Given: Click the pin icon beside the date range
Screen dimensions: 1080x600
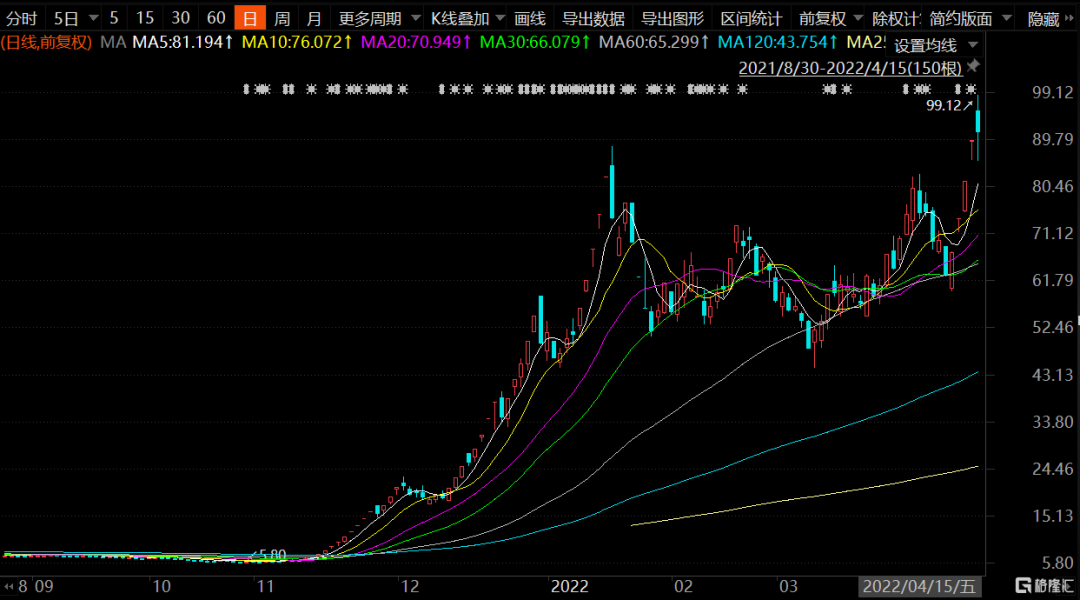Looking at the screenshot, I should coord(973,66).
